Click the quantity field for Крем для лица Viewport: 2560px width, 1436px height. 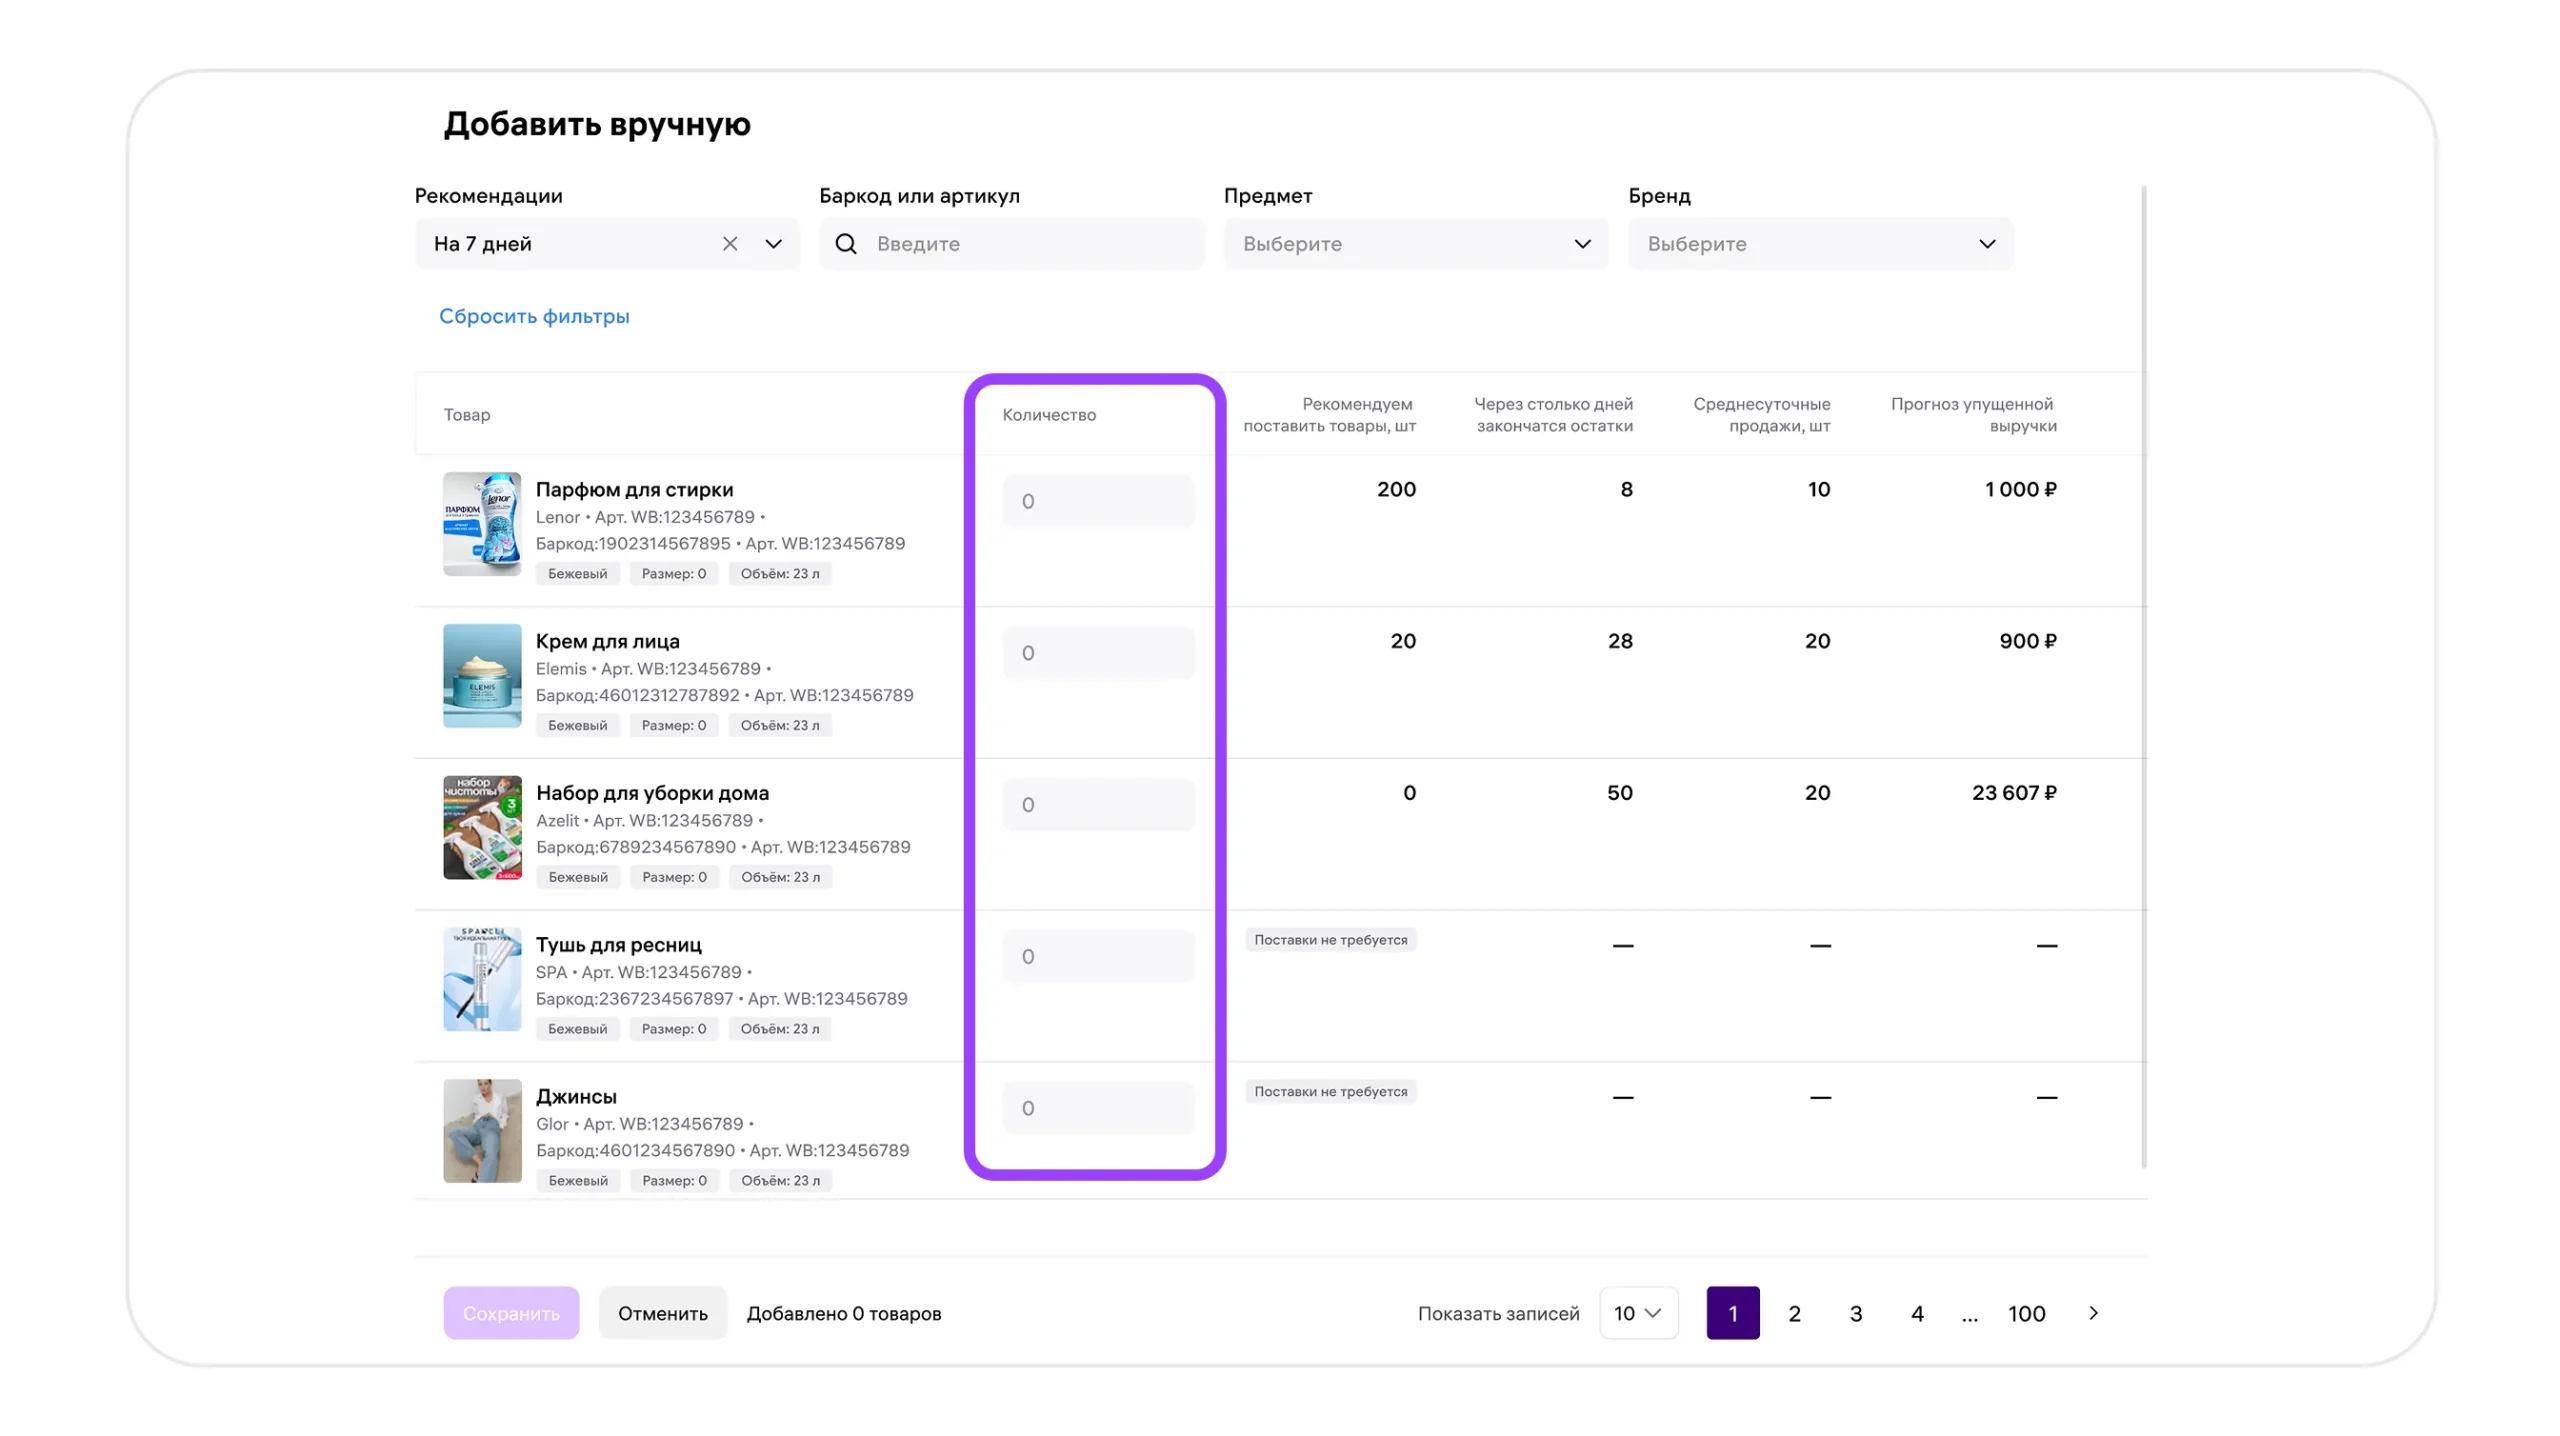[1098, 653]
